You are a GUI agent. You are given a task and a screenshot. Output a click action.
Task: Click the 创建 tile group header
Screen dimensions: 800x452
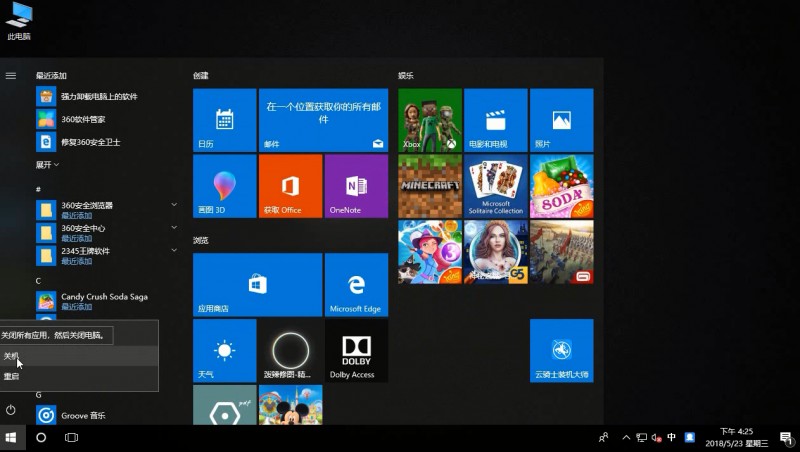201,76
